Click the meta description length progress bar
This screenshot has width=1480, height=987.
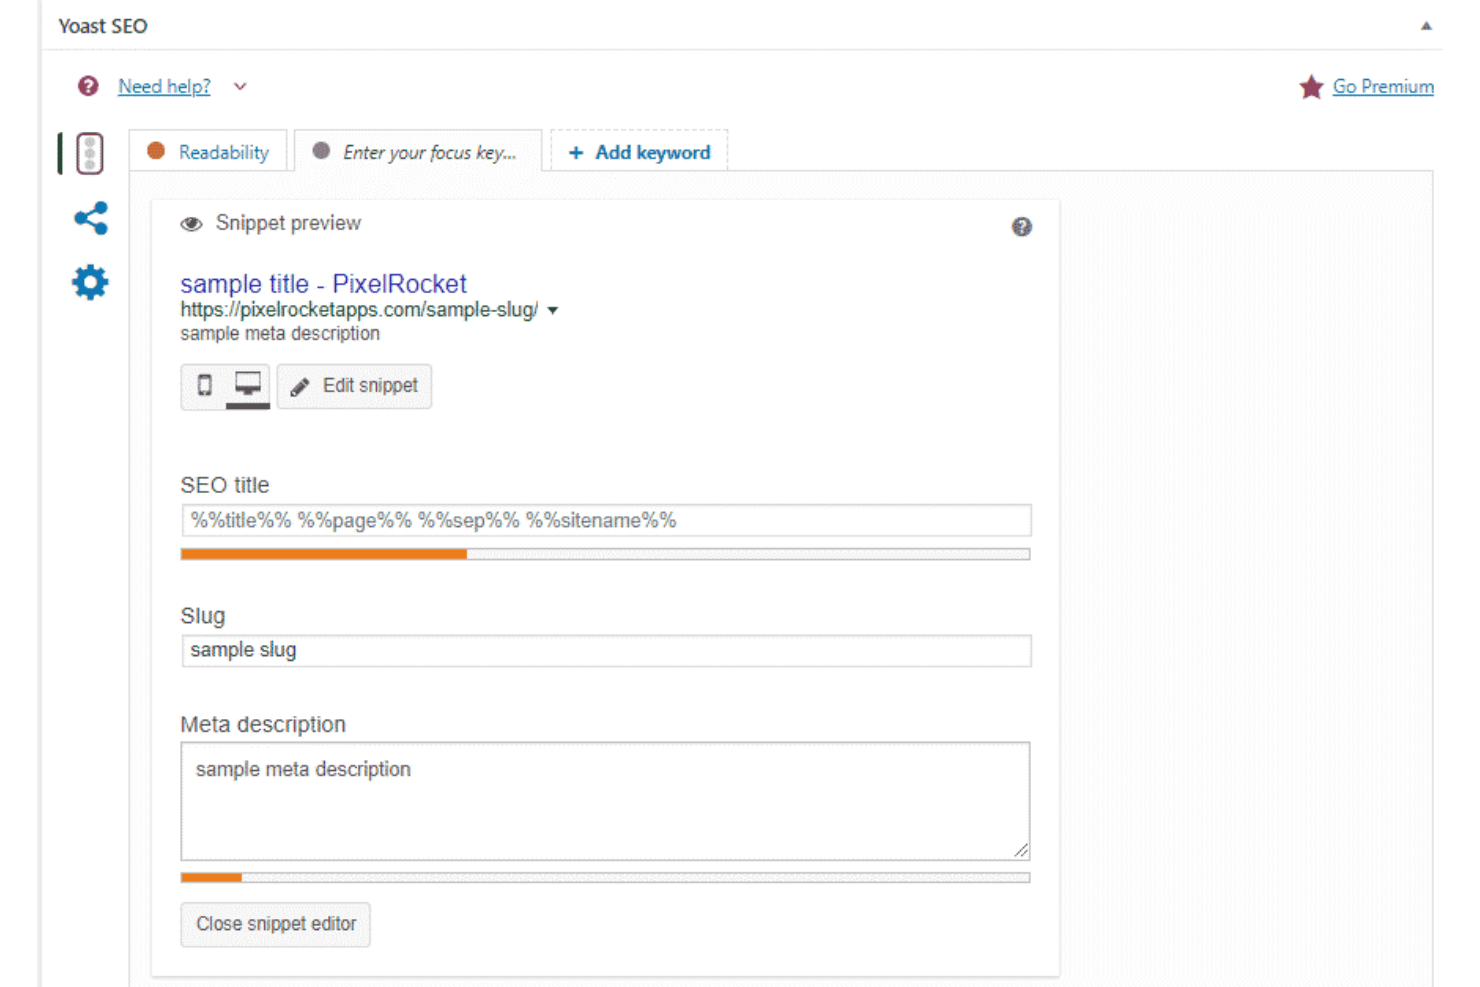606,877
